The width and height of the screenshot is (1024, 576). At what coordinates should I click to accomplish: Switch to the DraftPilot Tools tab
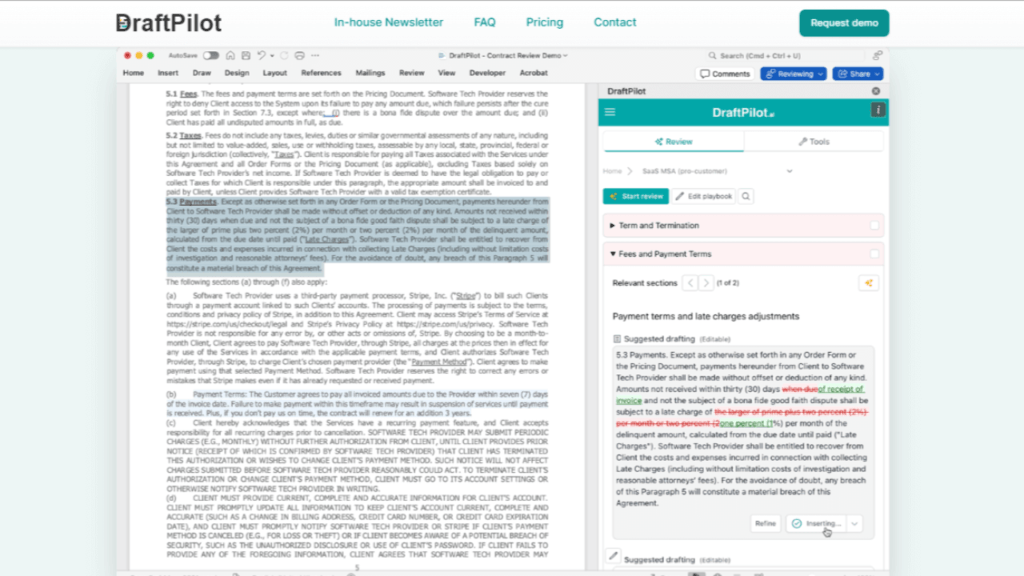coord(814,142)
